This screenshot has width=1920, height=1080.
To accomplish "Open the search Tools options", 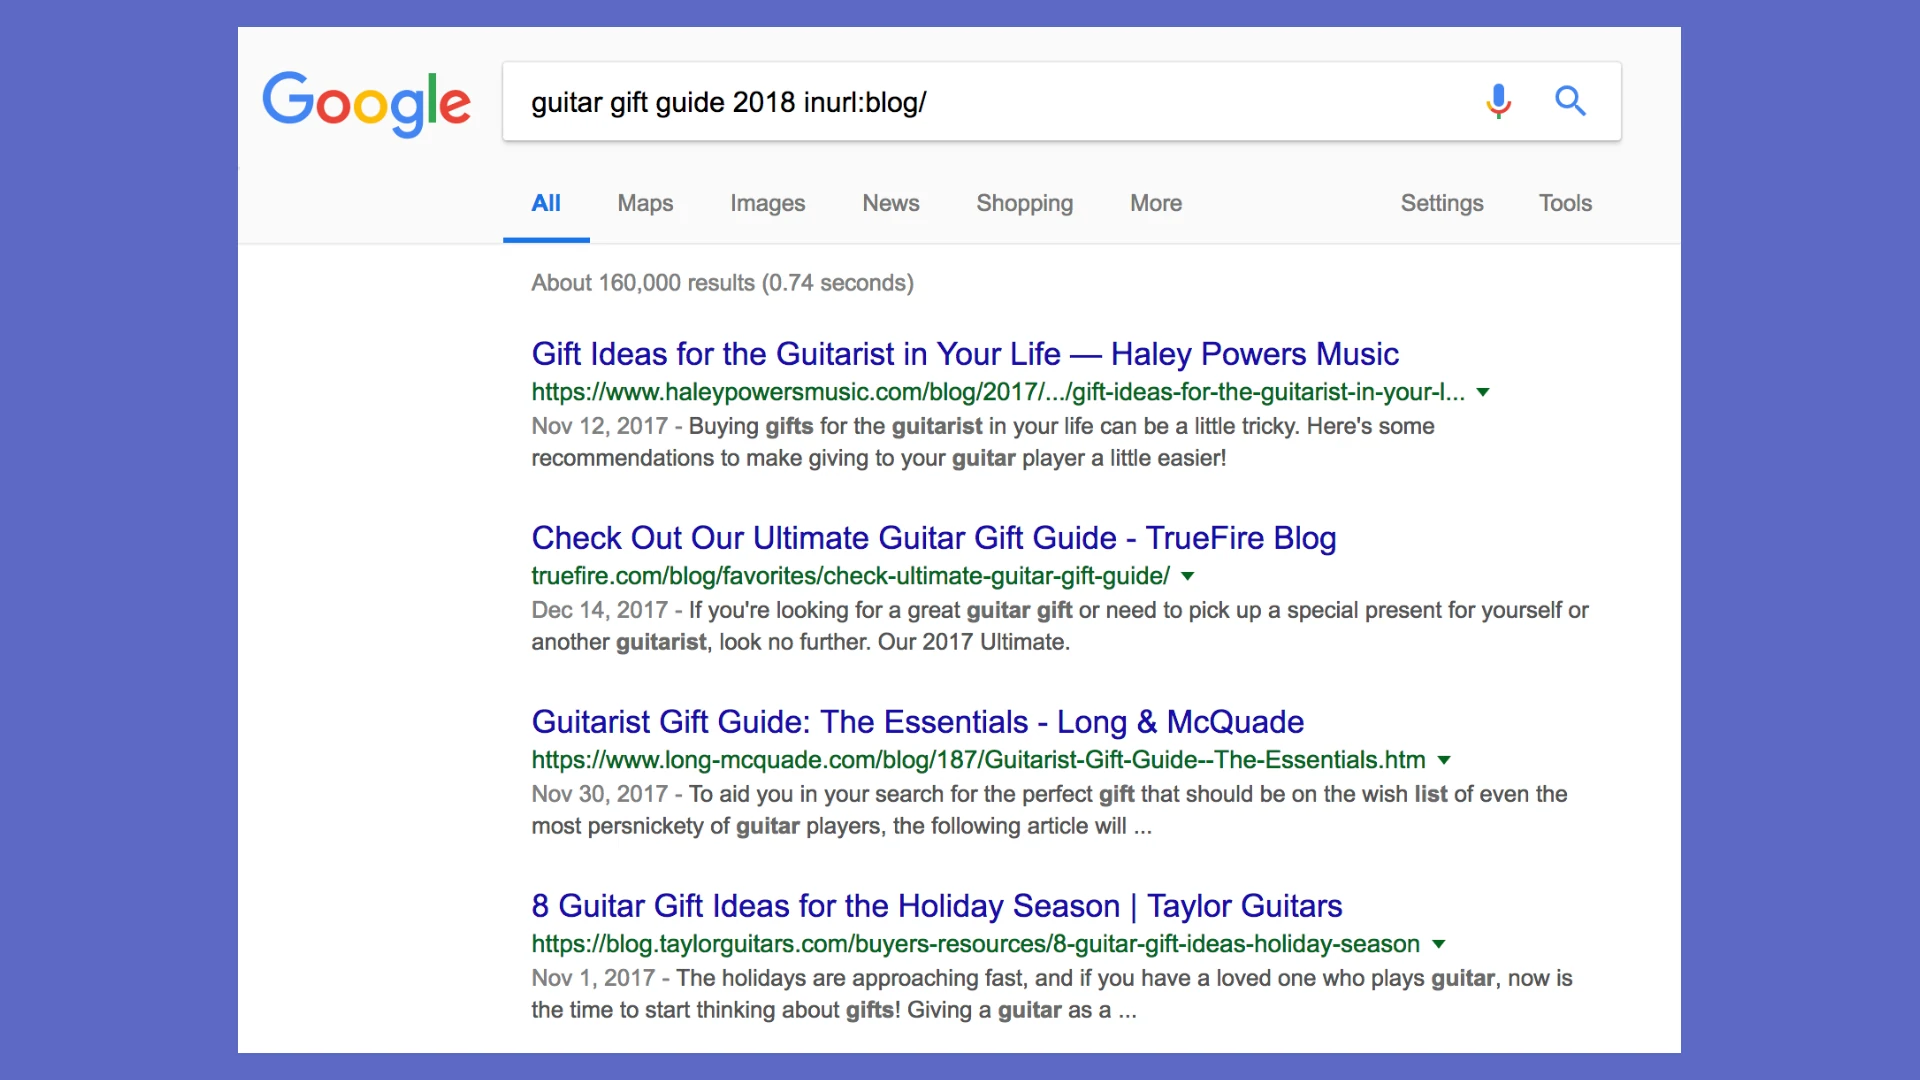I will [x=1565, y=203].
